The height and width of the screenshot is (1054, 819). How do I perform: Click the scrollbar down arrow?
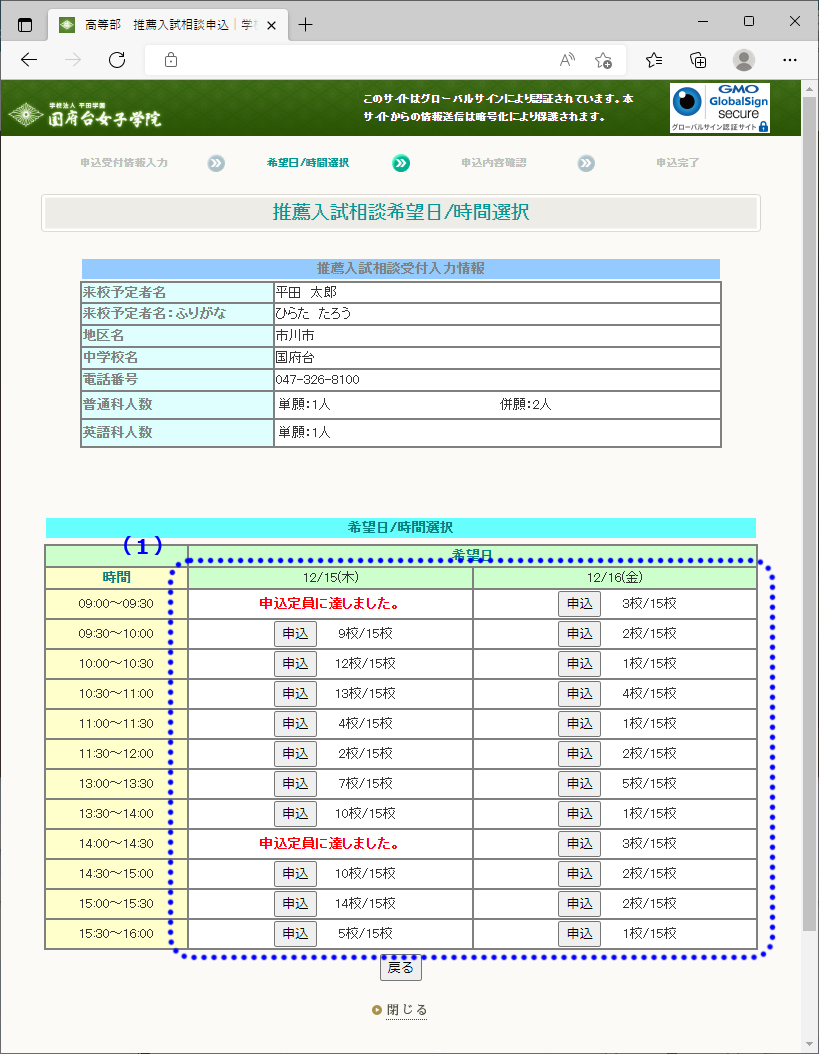click(x=810, y=1045)
